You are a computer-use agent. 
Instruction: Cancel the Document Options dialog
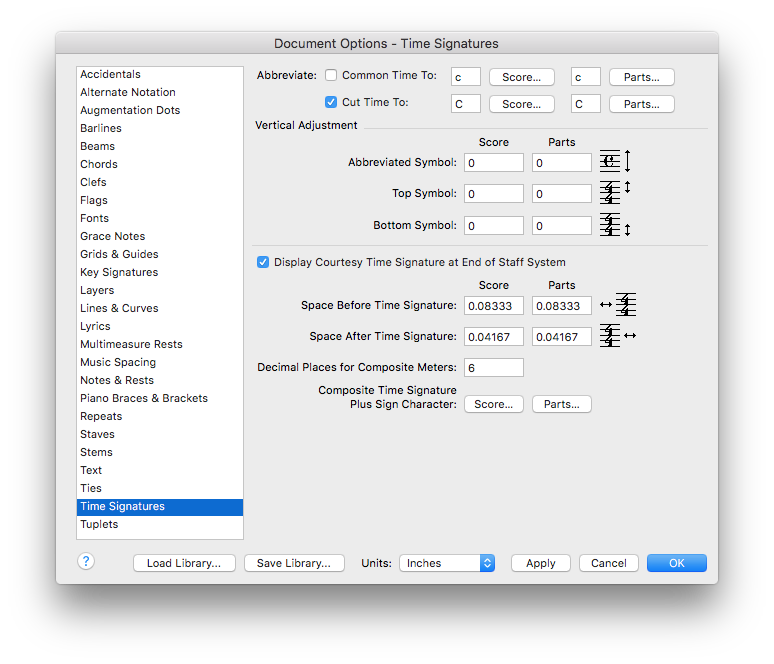(x=609, y=563)
